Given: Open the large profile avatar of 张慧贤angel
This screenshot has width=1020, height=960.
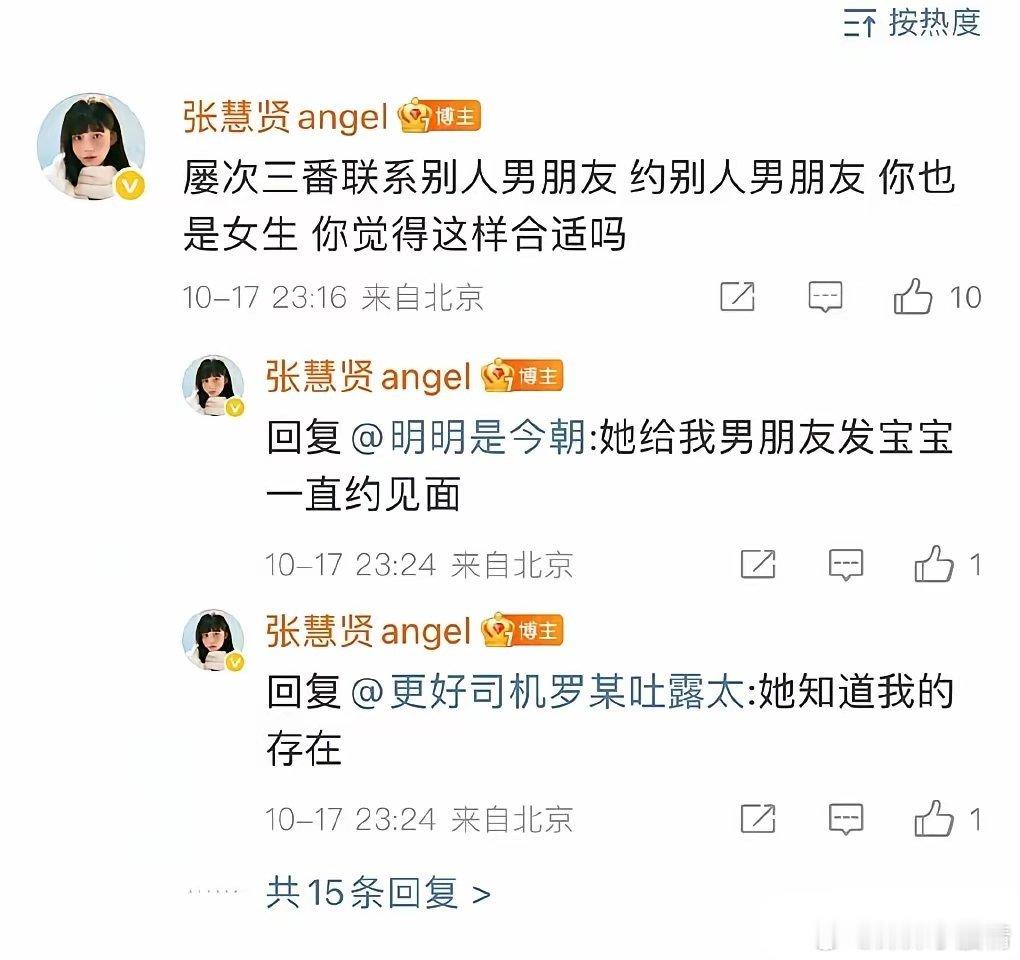Looking at the screenshot, I should (x=91, y=146).
